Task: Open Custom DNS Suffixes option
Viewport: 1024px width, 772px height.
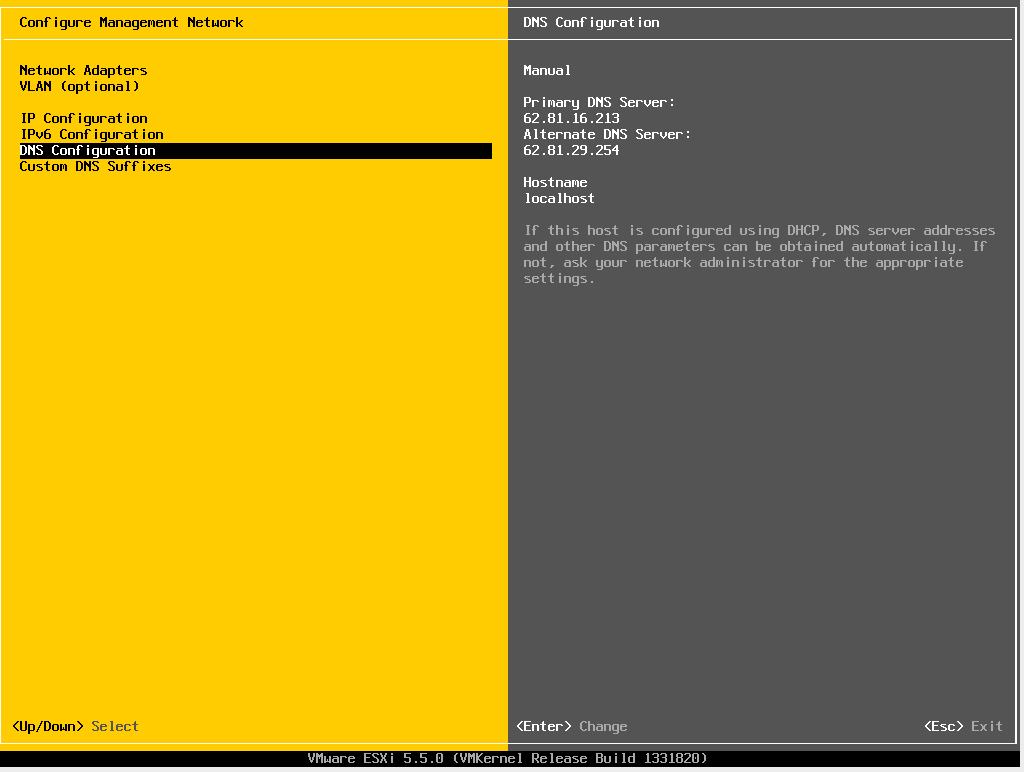Action: 95,166
